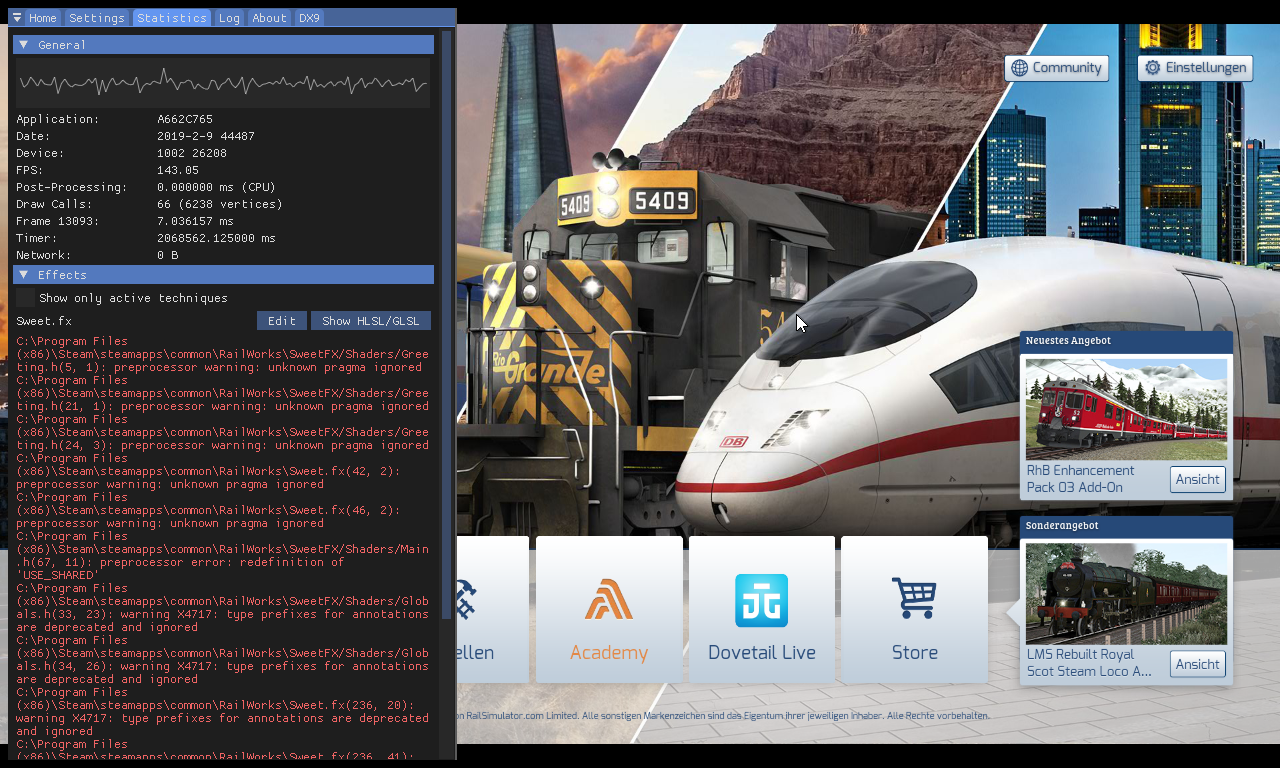Click the Academy logo icon
Viewport: 1280px width, 768px height.
(609, 600)
